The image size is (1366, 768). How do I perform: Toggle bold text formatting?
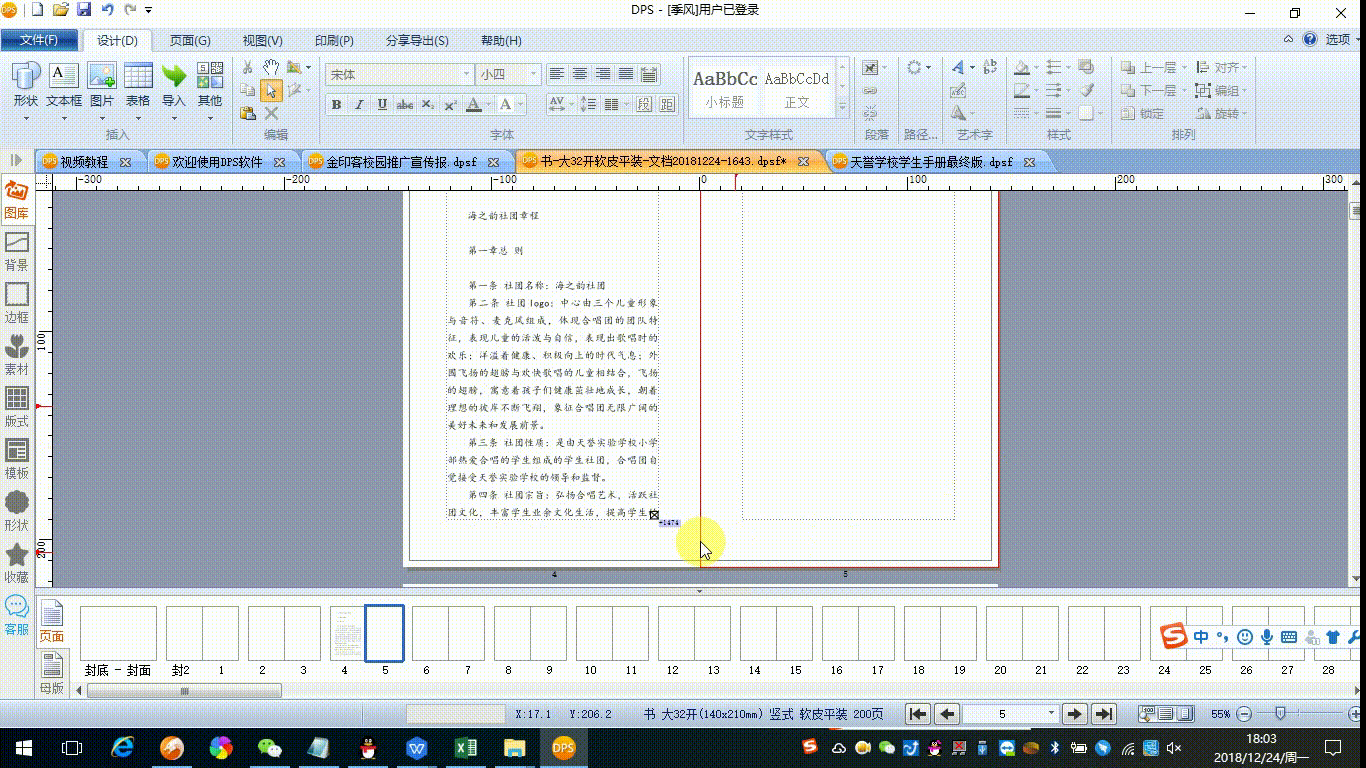(x=336, y=105)
